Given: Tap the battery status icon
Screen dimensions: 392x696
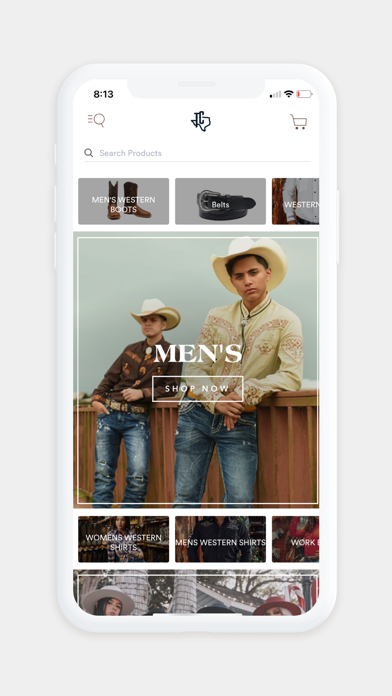Looking at the screenshot, I should (305, 94).
